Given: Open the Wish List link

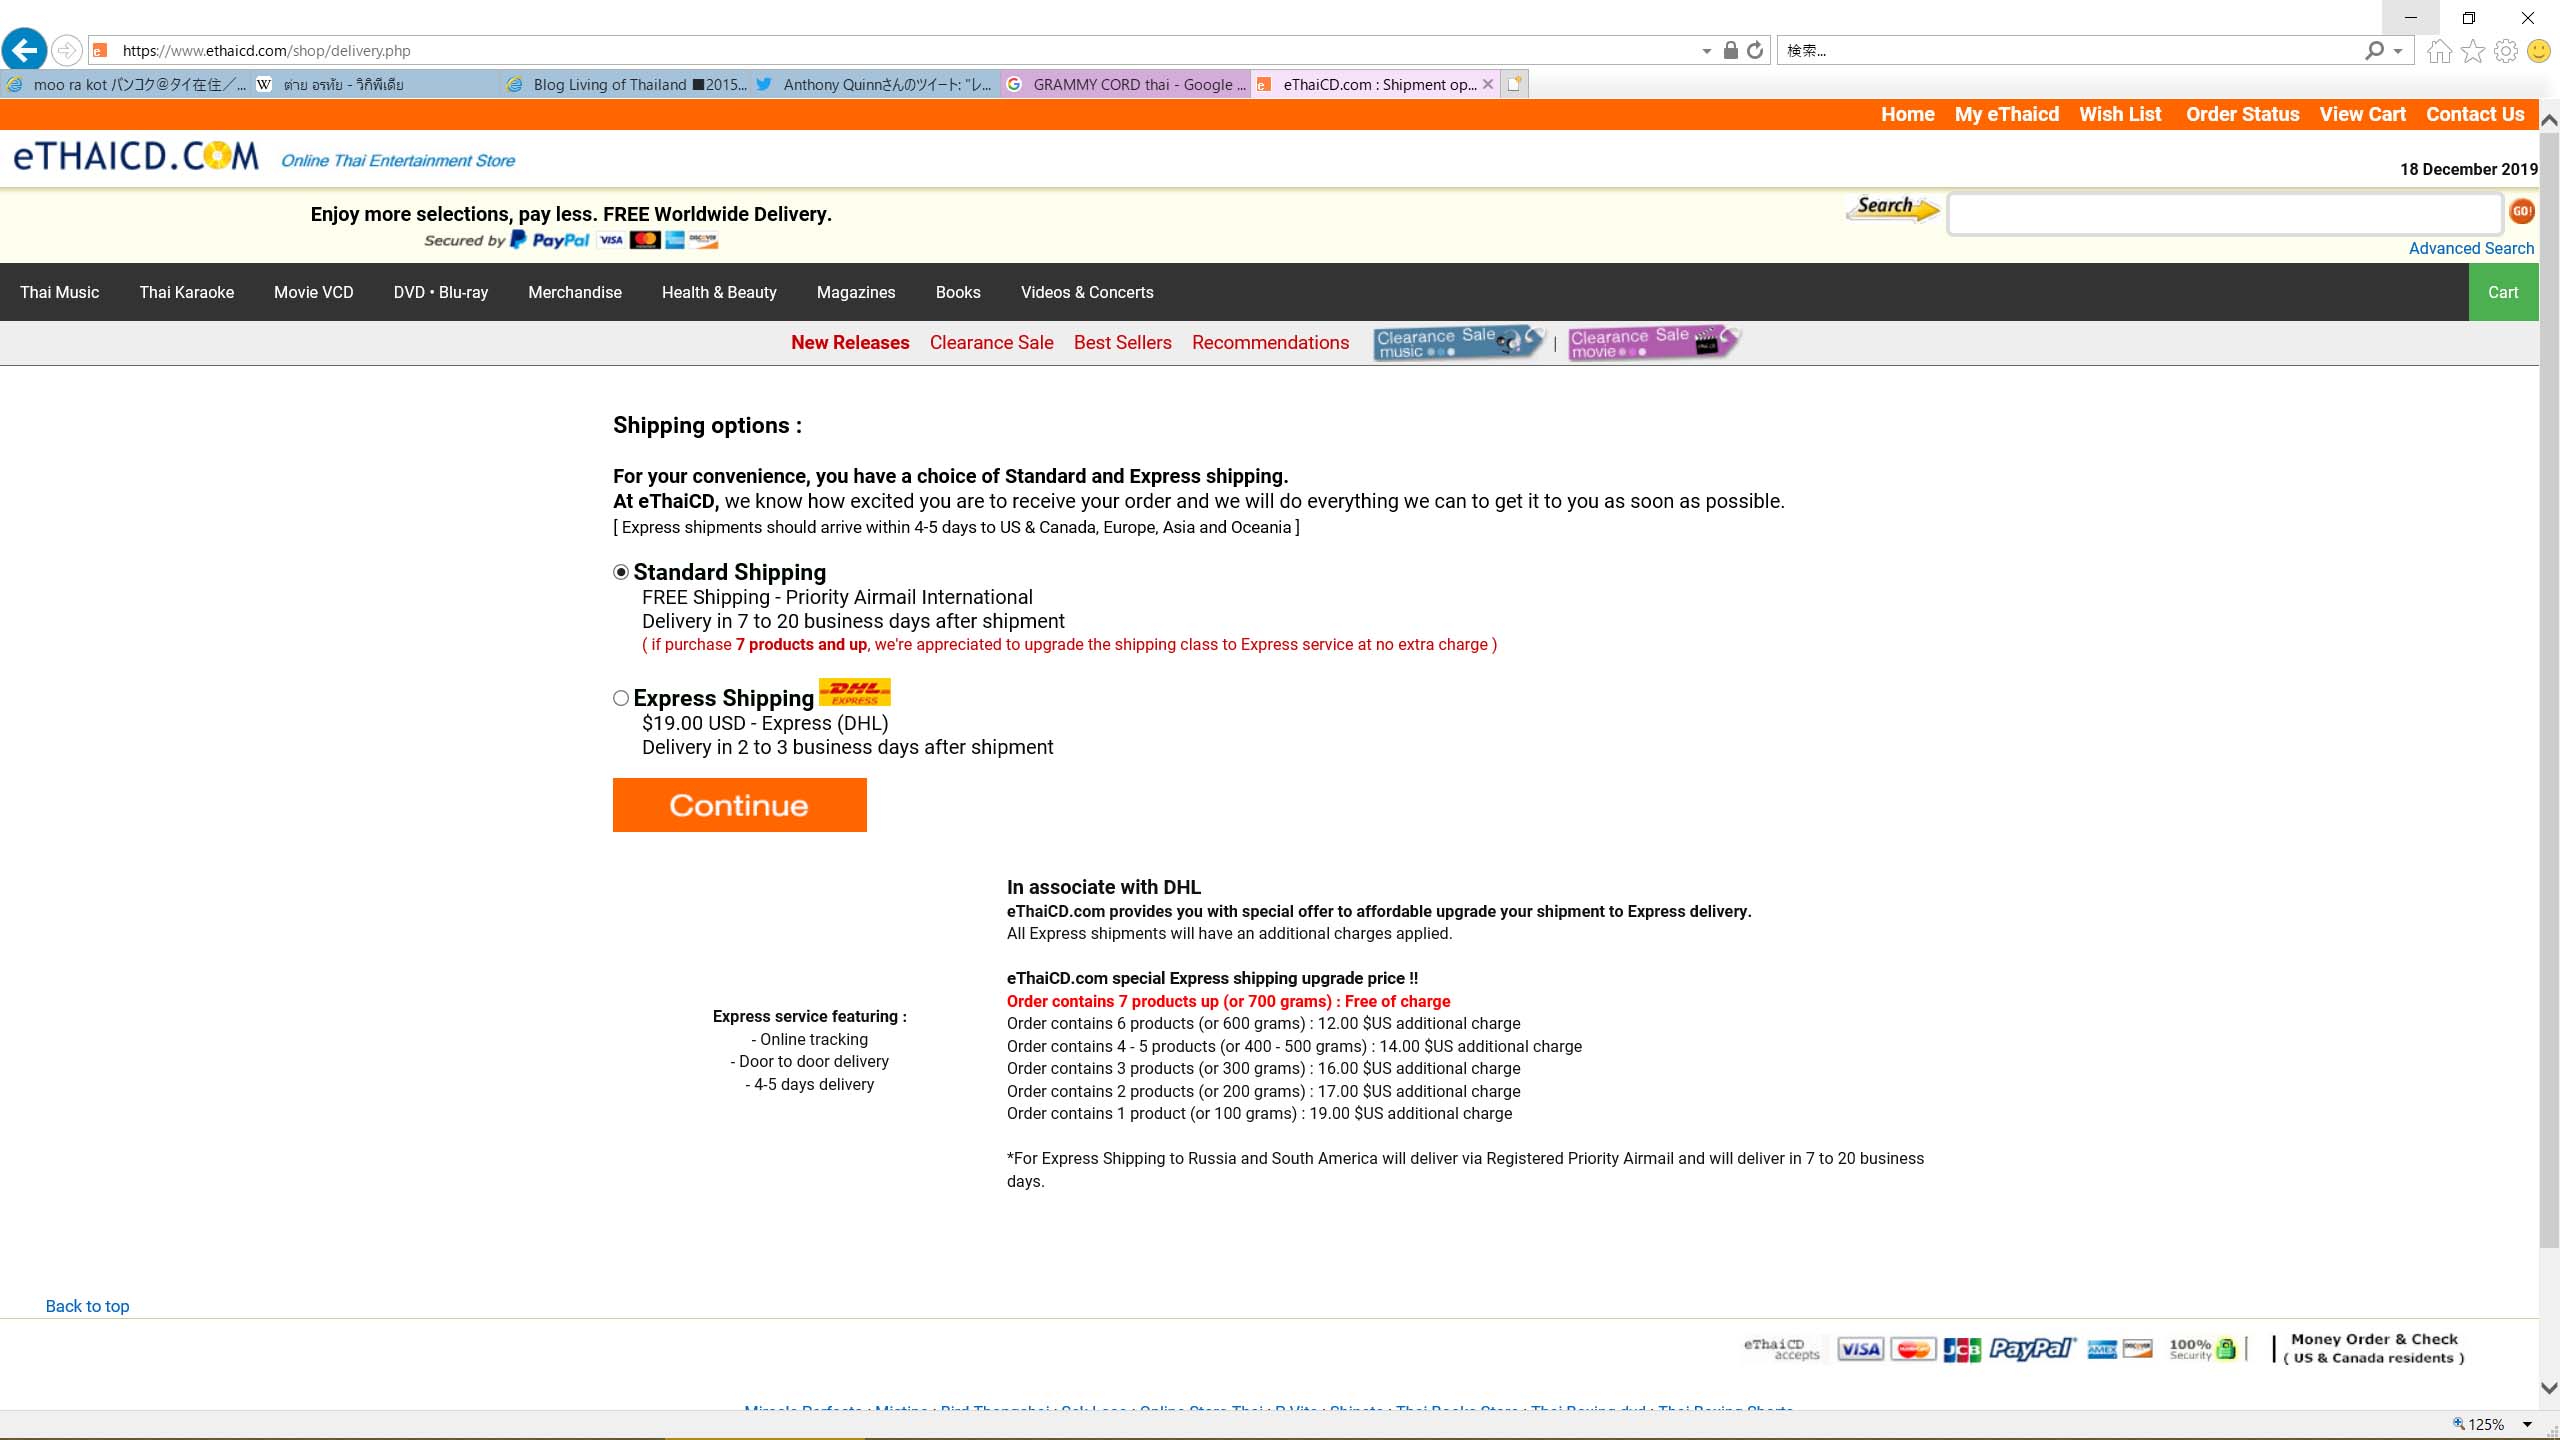Looking at the screenshot, I should click(x=2120, y=114).
